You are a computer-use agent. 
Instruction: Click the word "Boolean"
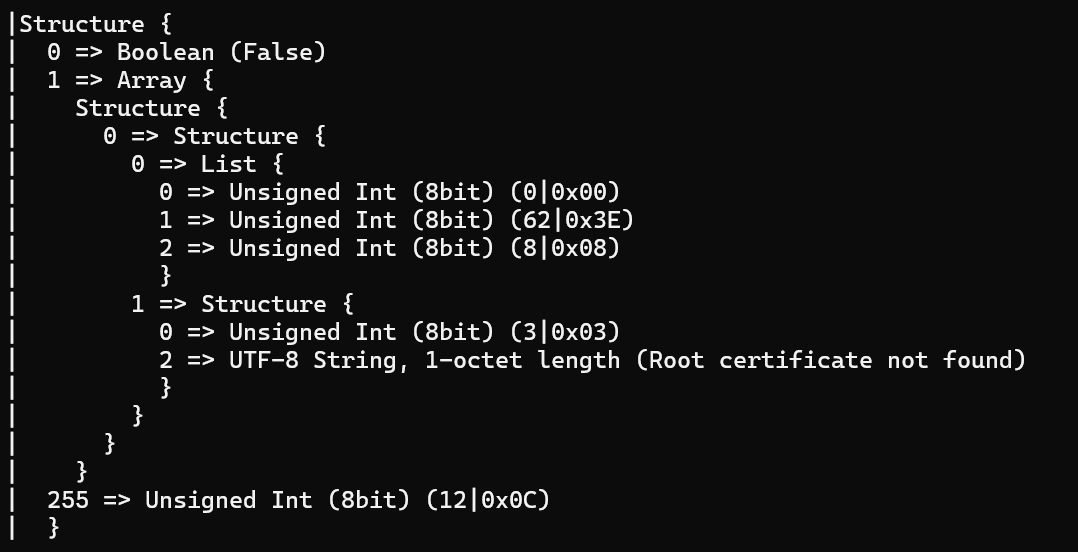tap(165, 52)
